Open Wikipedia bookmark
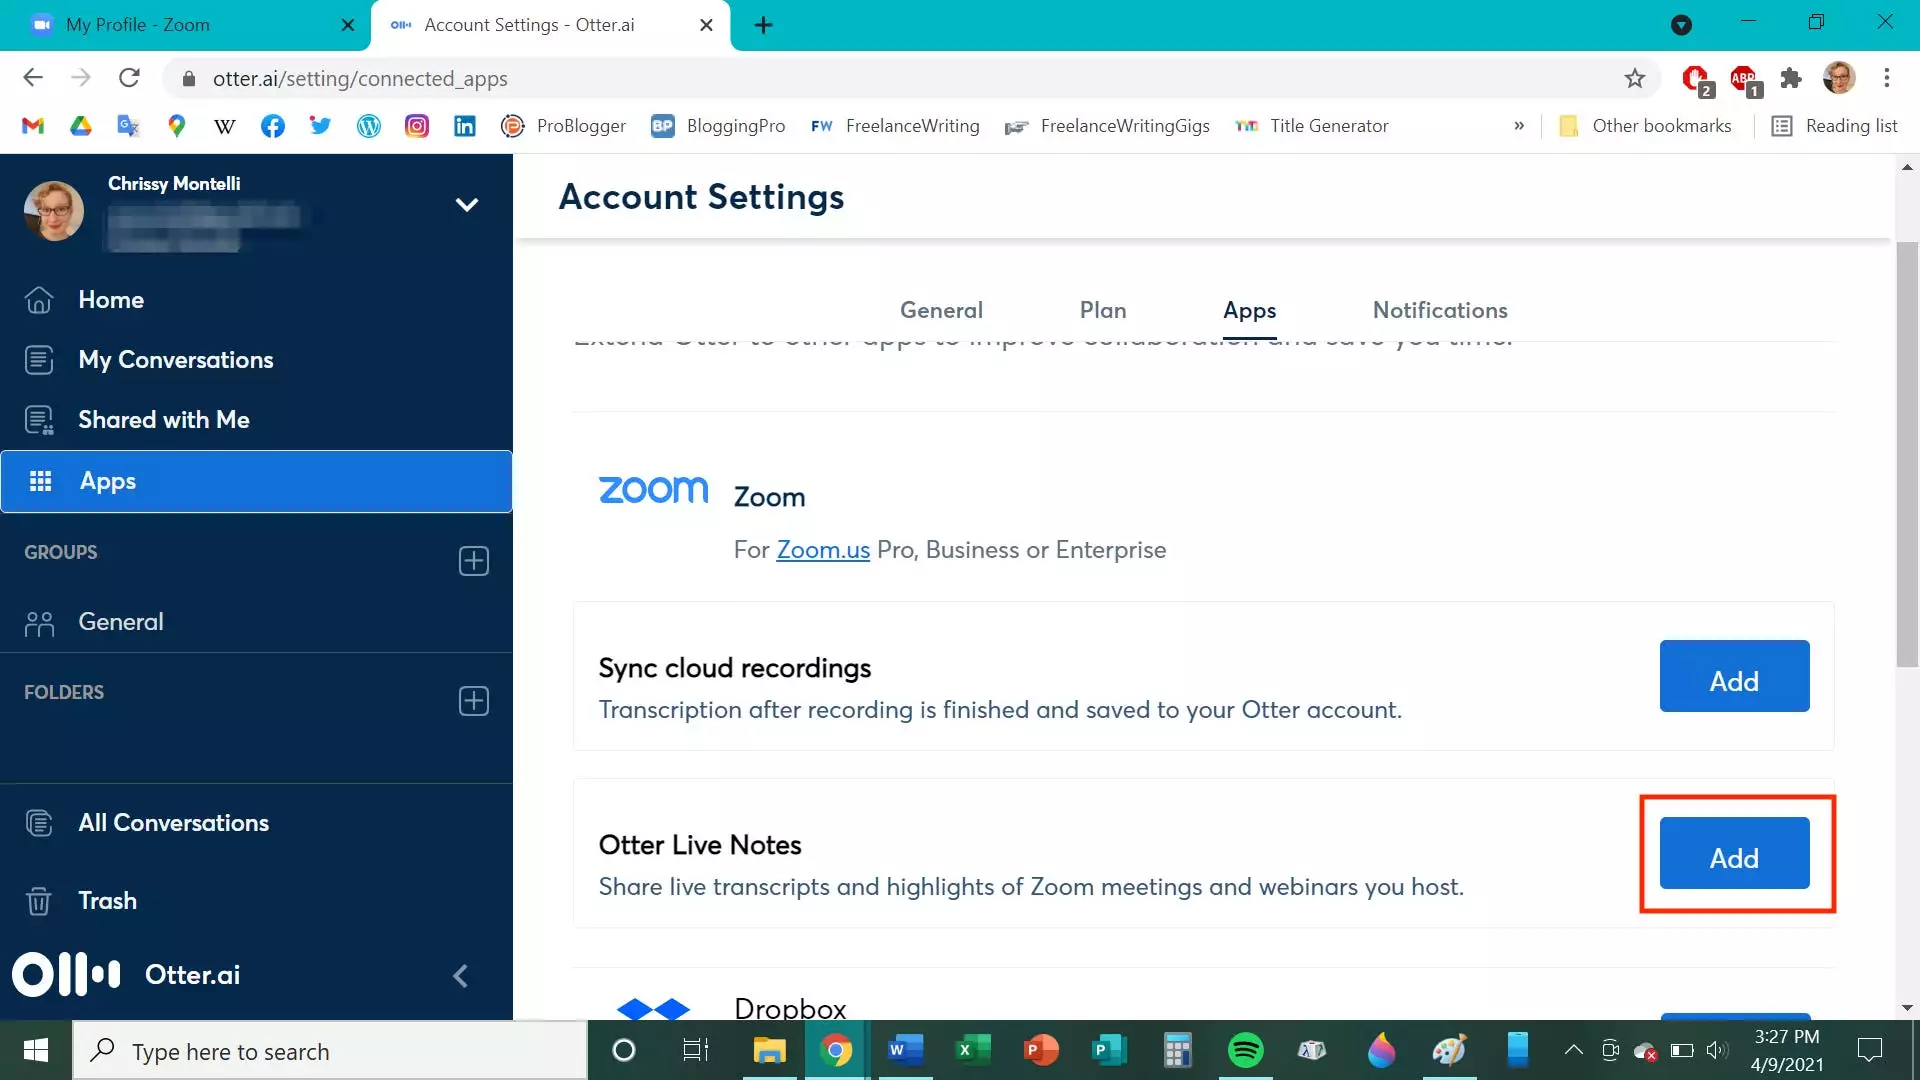 click(225, 126)
